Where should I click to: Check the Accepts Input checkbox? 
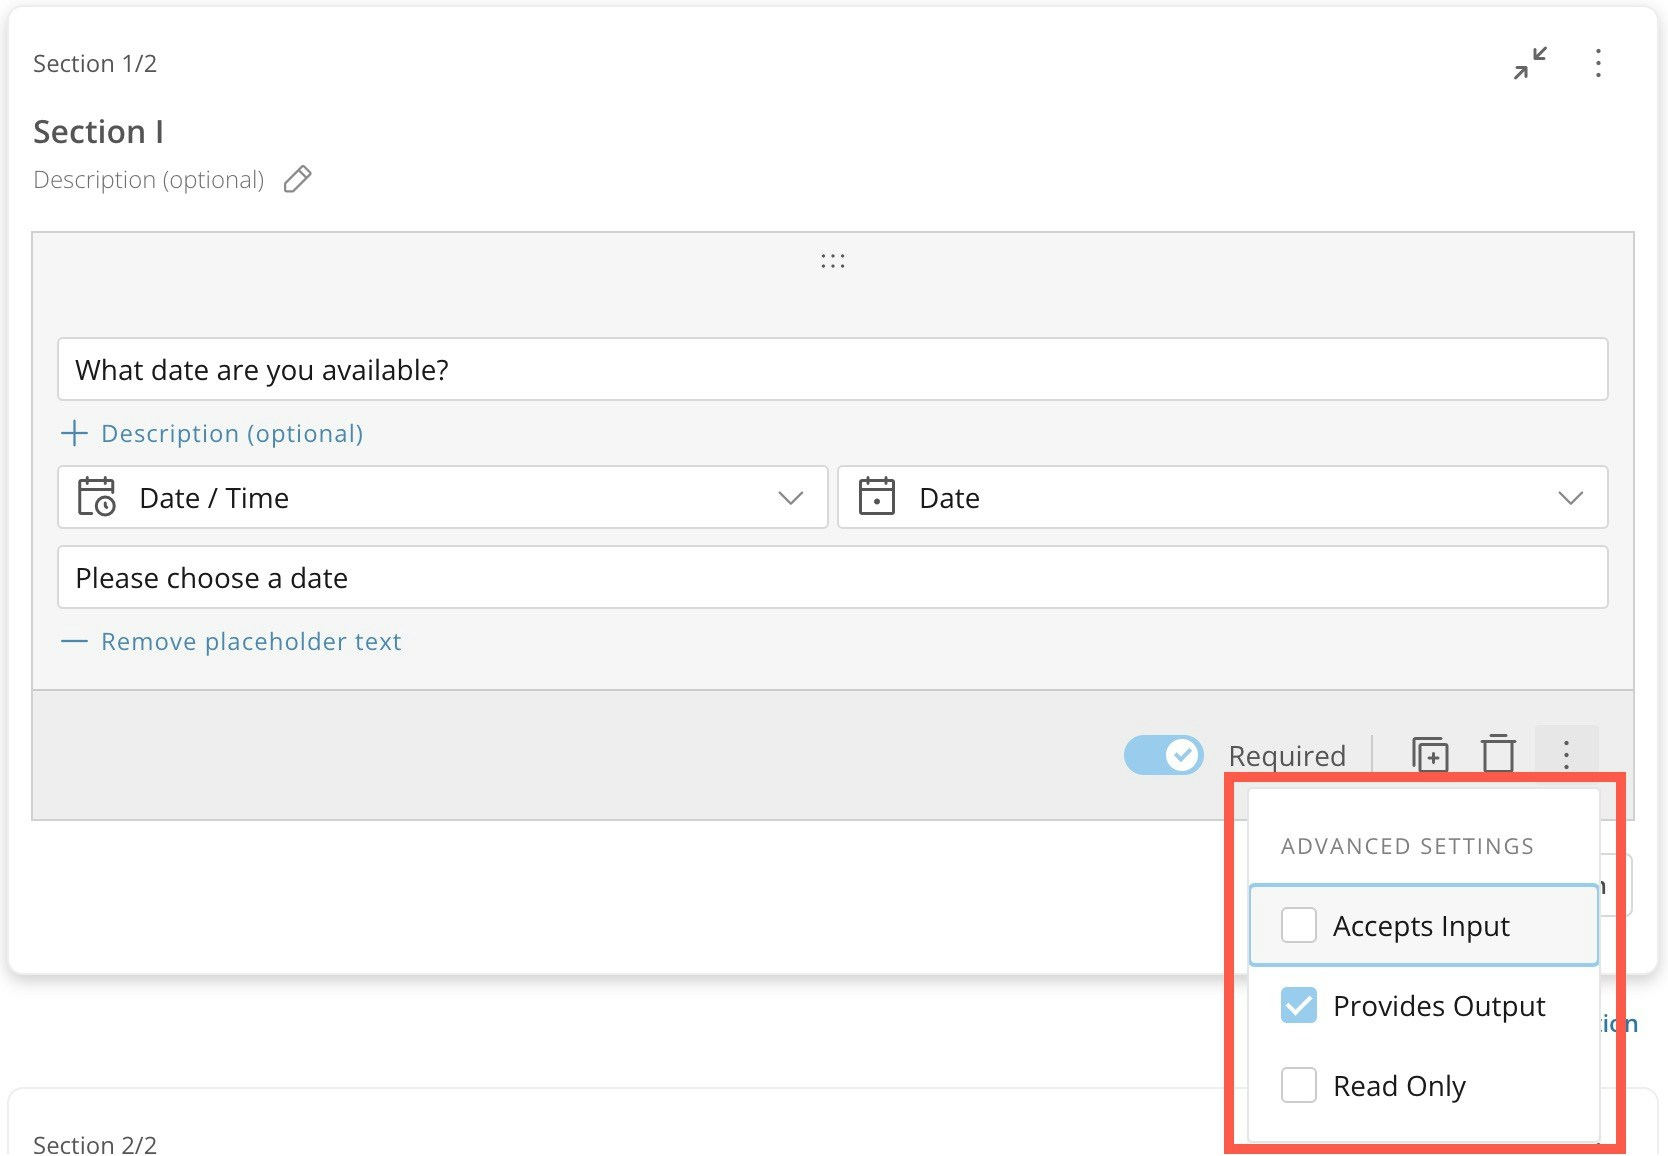[x=1299, y=925]
